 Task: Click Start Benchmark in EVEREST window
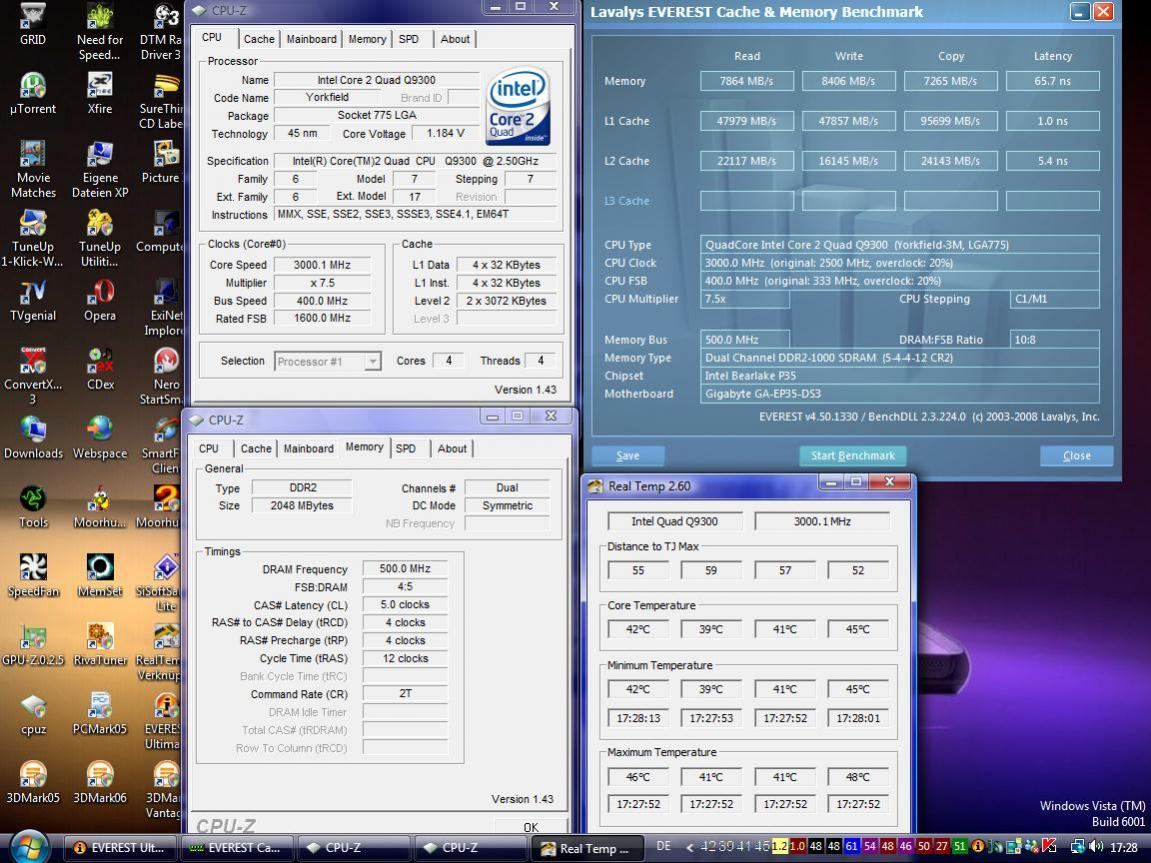click(852, 456)
